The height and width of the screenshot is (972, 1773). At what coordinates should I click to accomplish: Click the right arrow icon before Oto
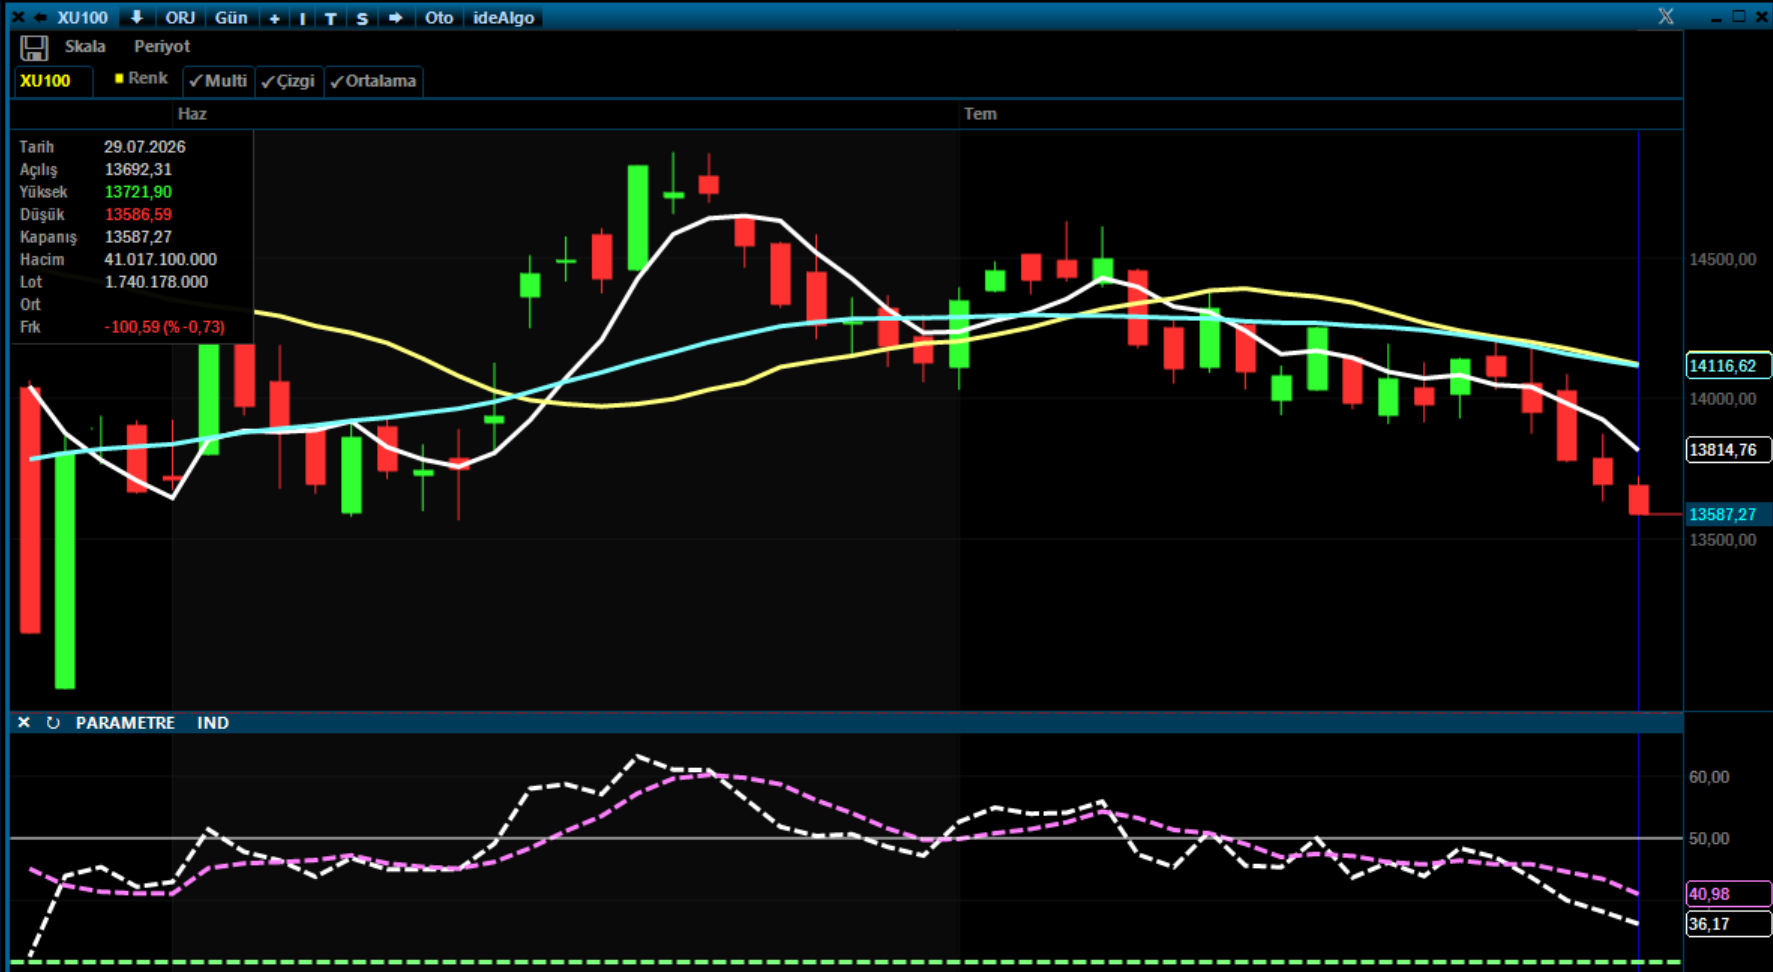(396, 18)
